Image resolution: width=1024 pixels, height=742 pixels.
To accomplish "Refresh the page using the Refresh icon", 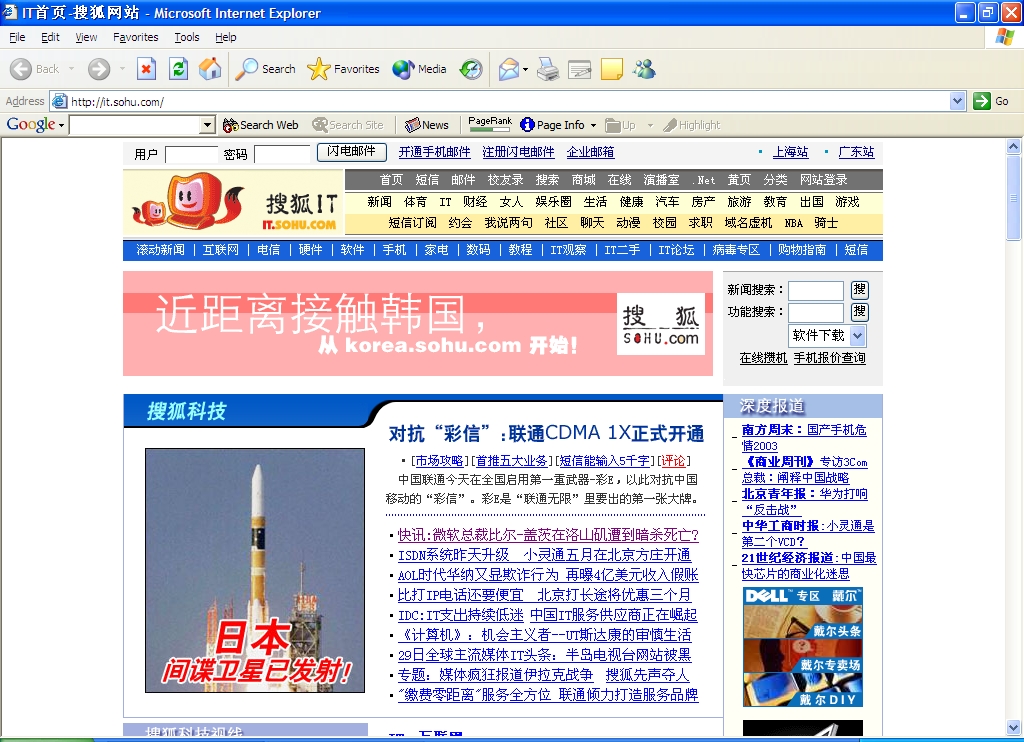I will [178, 69].
